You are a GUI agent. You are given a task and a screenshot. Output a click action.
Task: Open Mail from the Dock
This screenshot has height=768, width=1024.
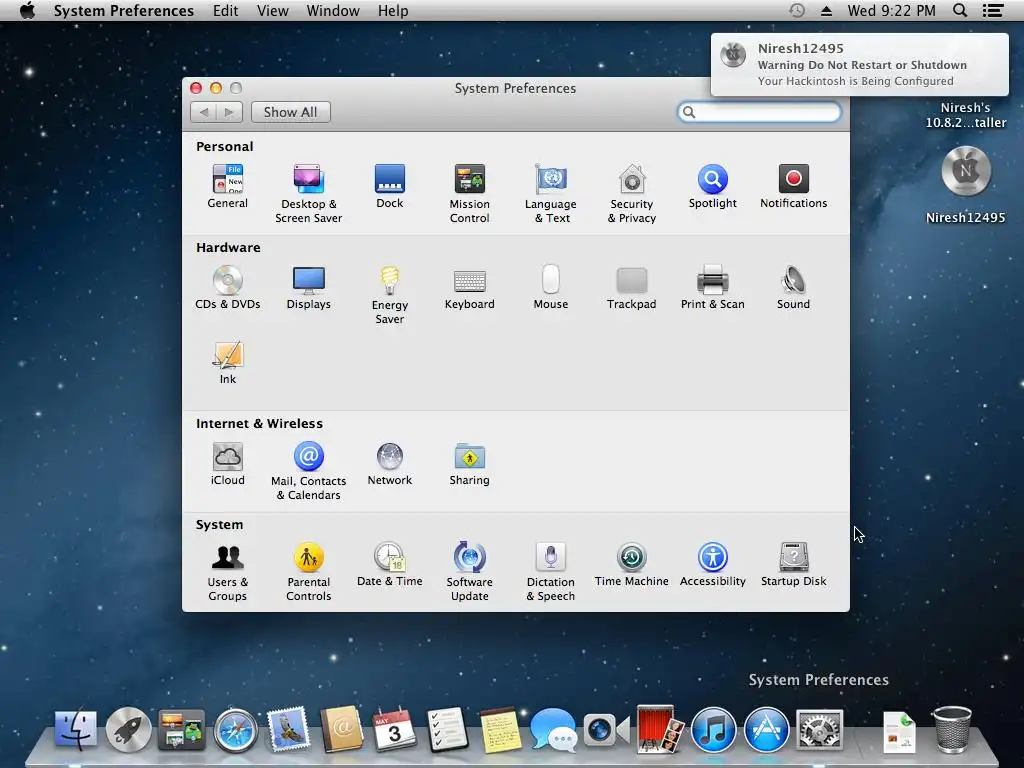[x=288, y=729]
